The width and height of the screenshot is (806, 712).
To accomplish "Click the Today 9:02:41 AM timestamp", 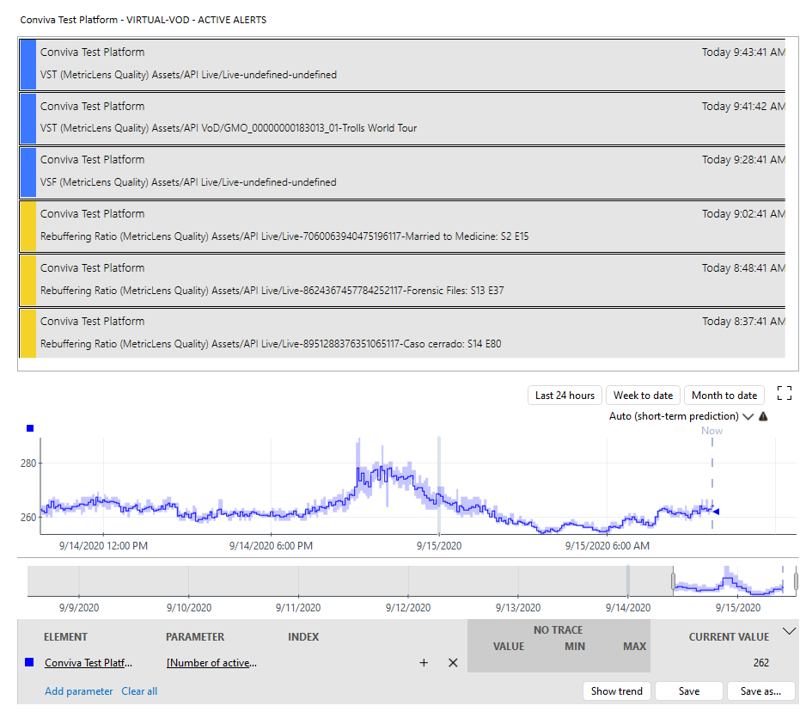I will pos(743,213).
